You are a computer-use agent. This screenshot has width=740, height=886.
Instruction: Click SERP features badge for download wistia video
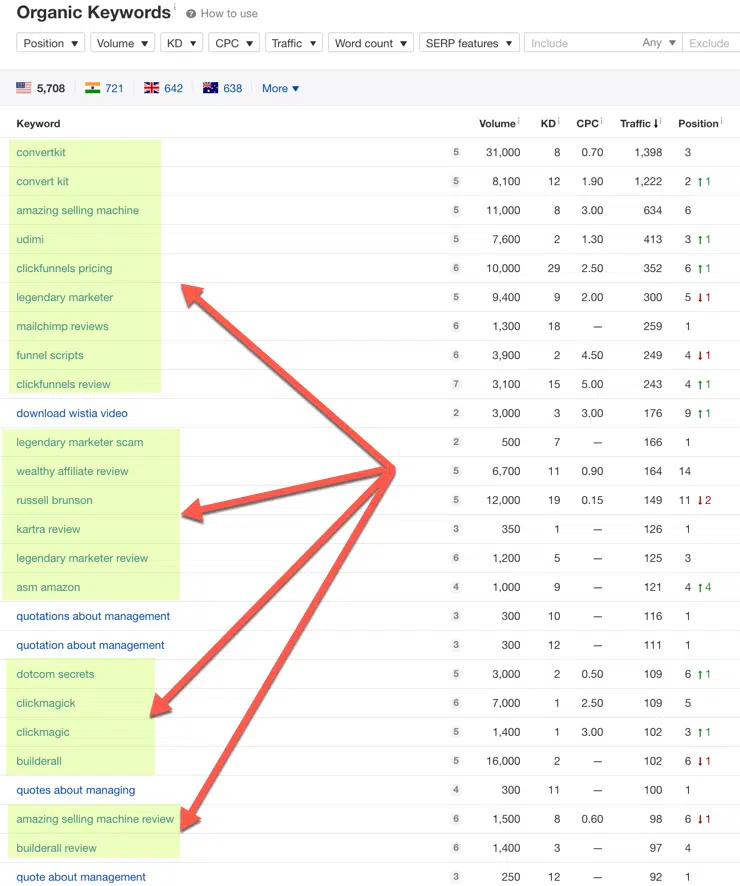point(456,413)
